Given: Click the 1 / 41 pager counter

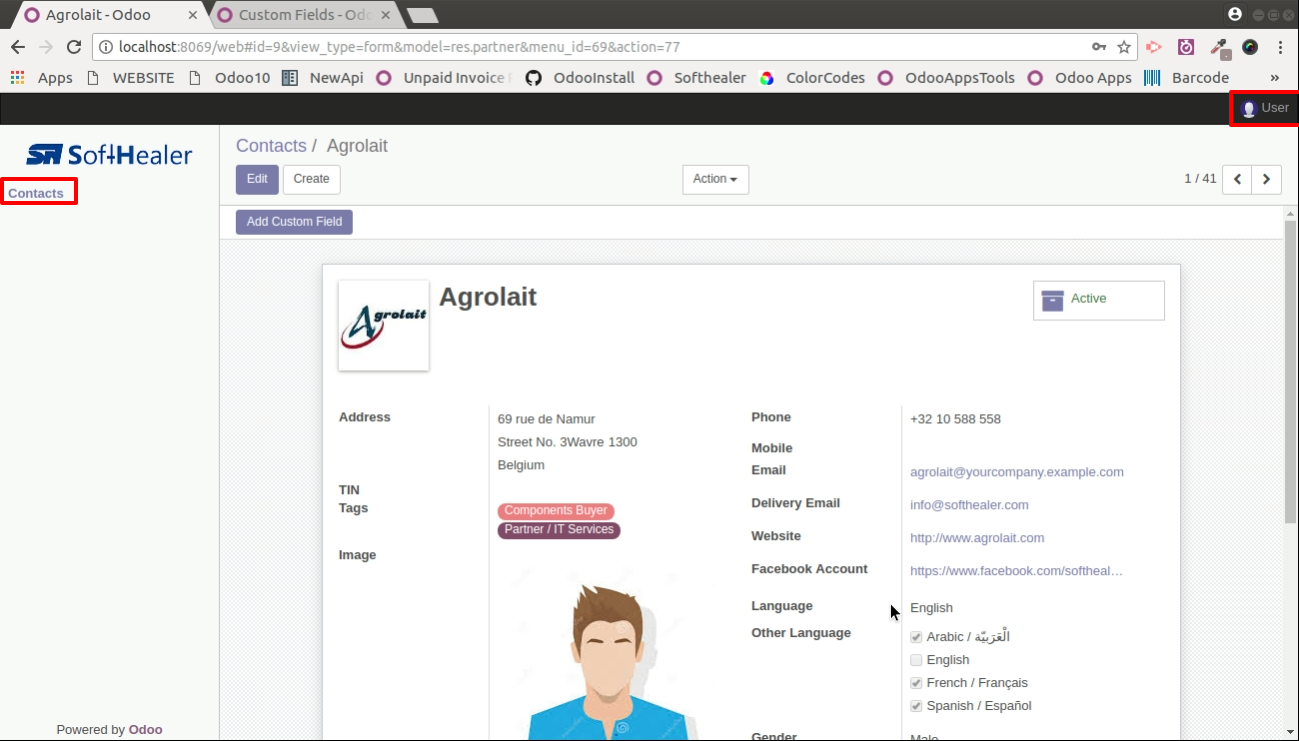Looking at the screenshot, I should click(1200, 179).
